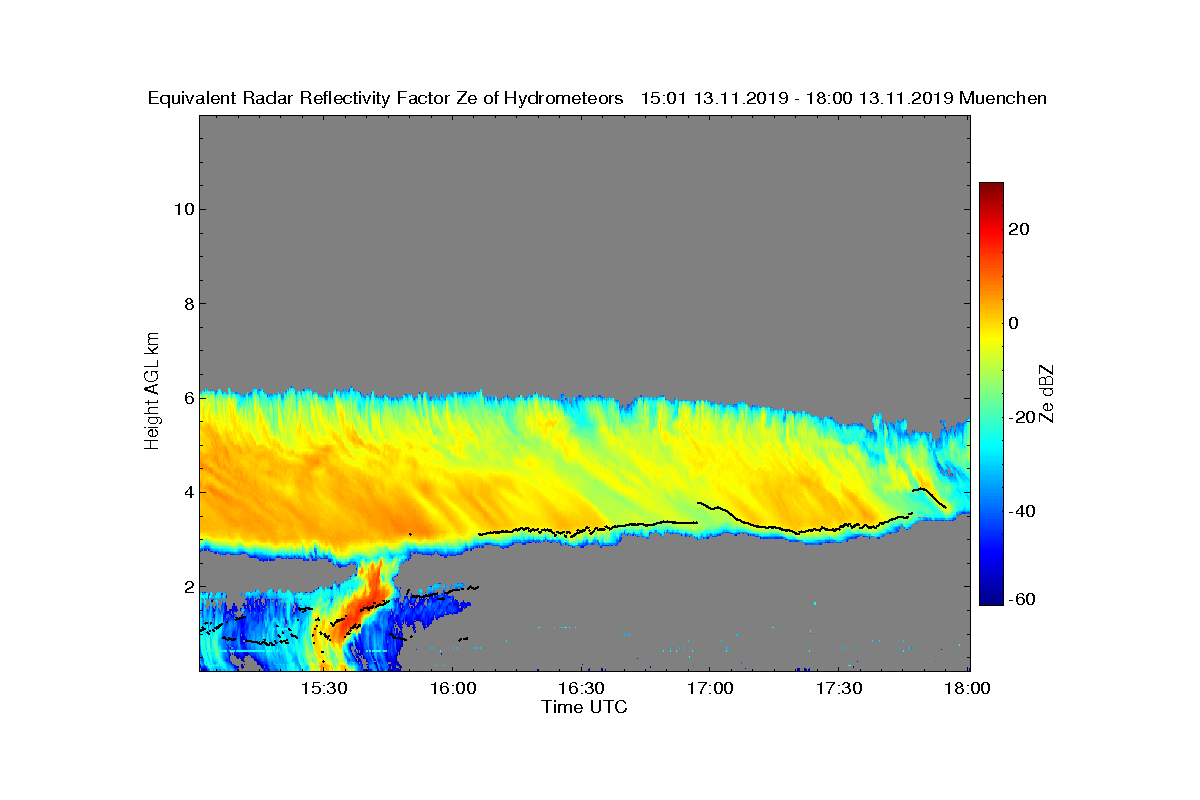This screenshot has width=1200, height=800.
Task: Click the black cloud base line near 17:55
Action: [x=930, y=497]
